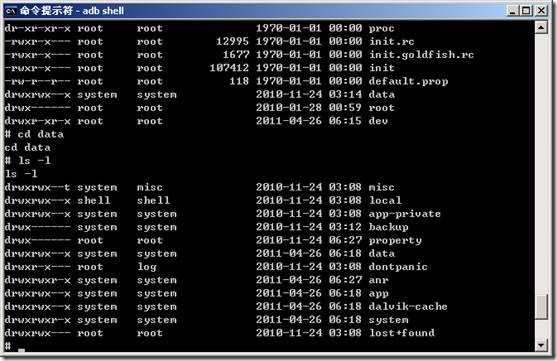This screenshot has height=361, width=557.
Task: Select the 'app' directory name
Action: 378,294
